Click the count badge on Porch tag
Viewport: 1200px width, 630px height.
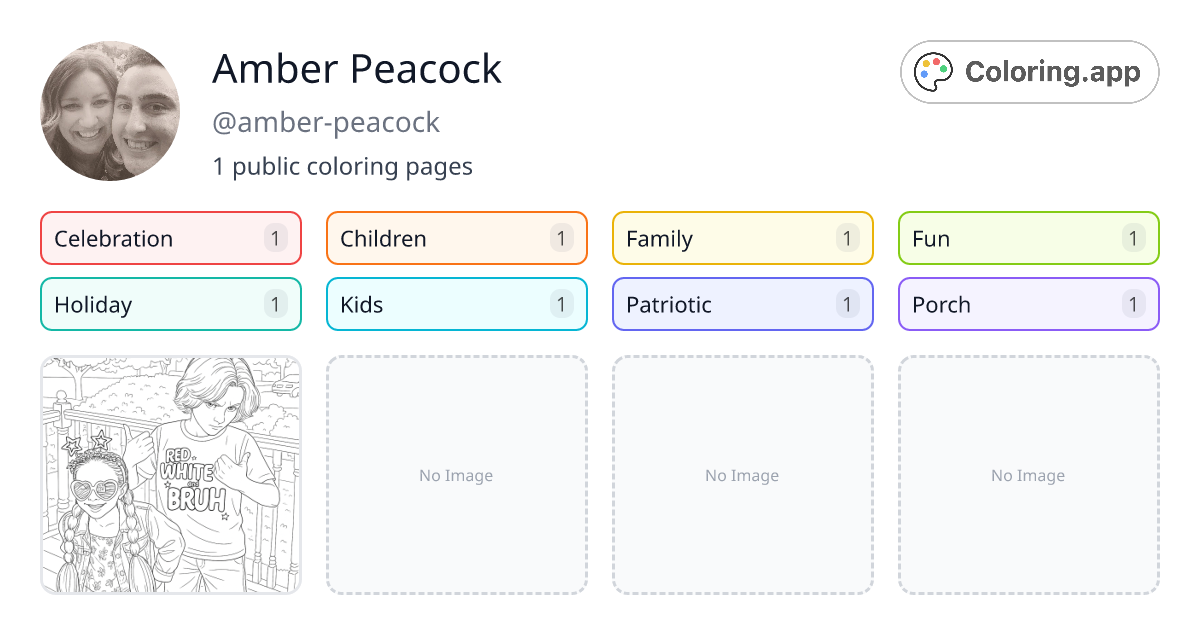1133,304
